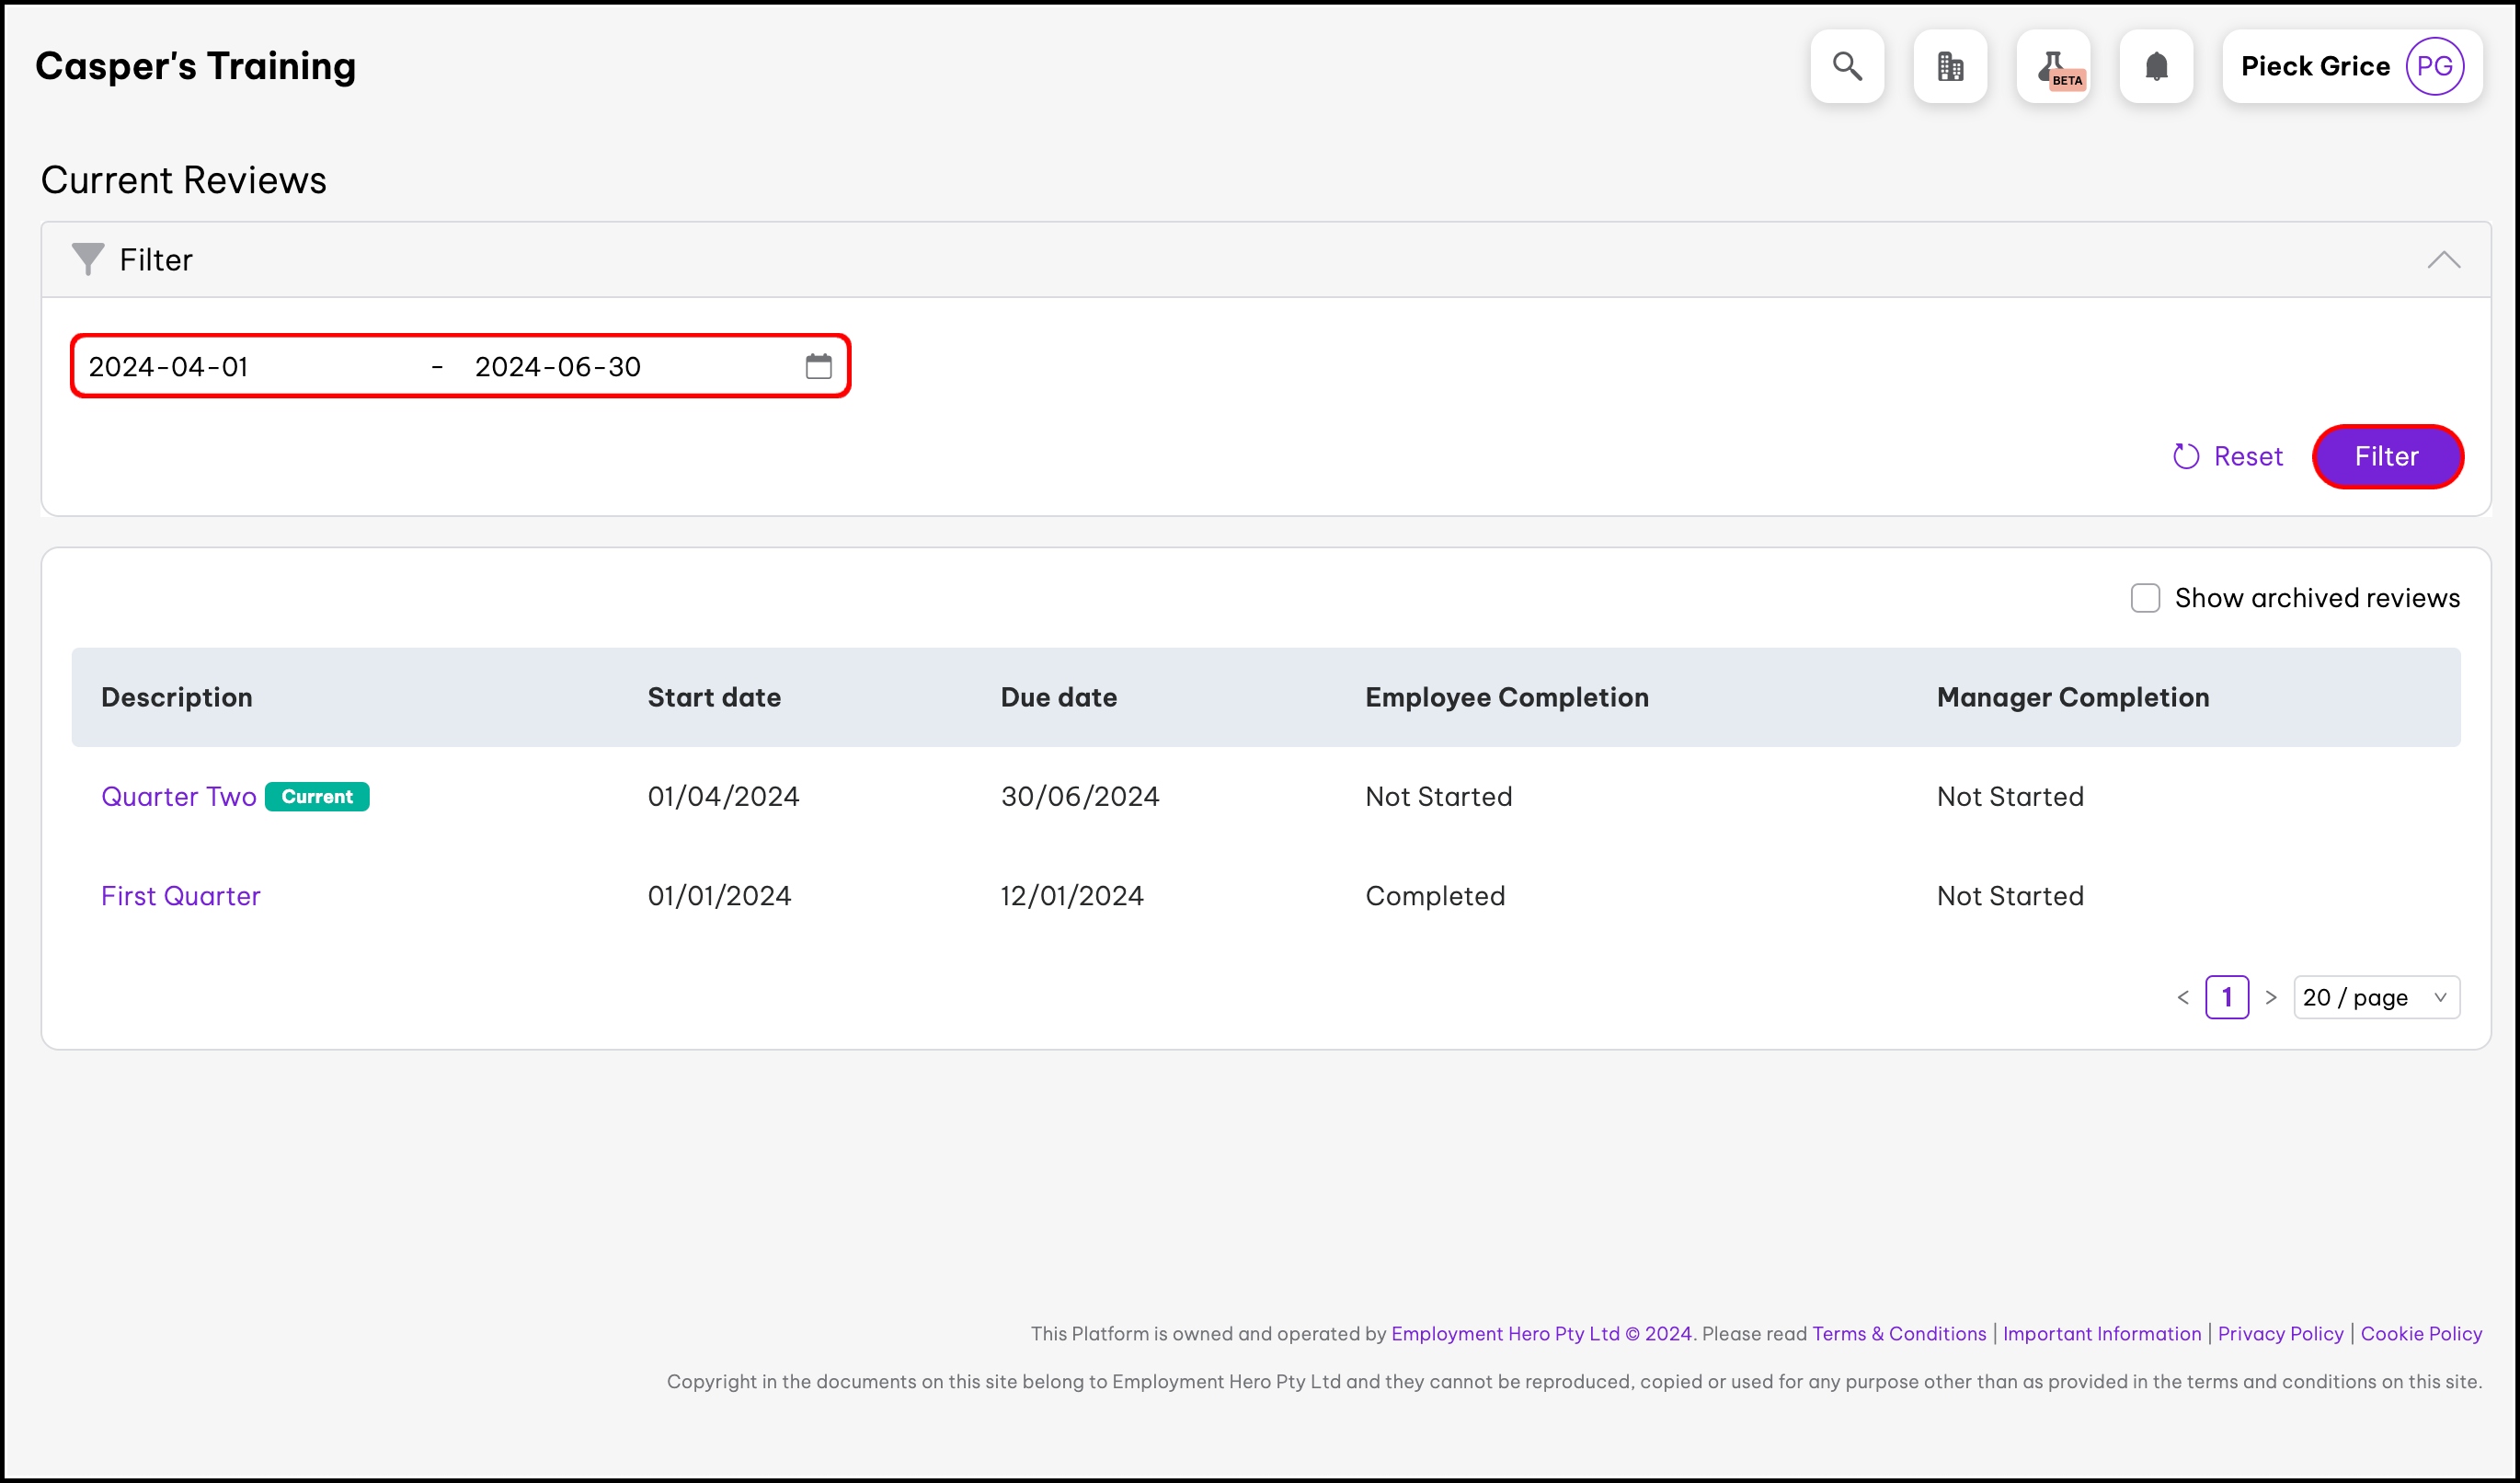Click the circular Reset arrow icon
Viewport: 2520px width, 1483px height.
click(x=2186, y=456)
